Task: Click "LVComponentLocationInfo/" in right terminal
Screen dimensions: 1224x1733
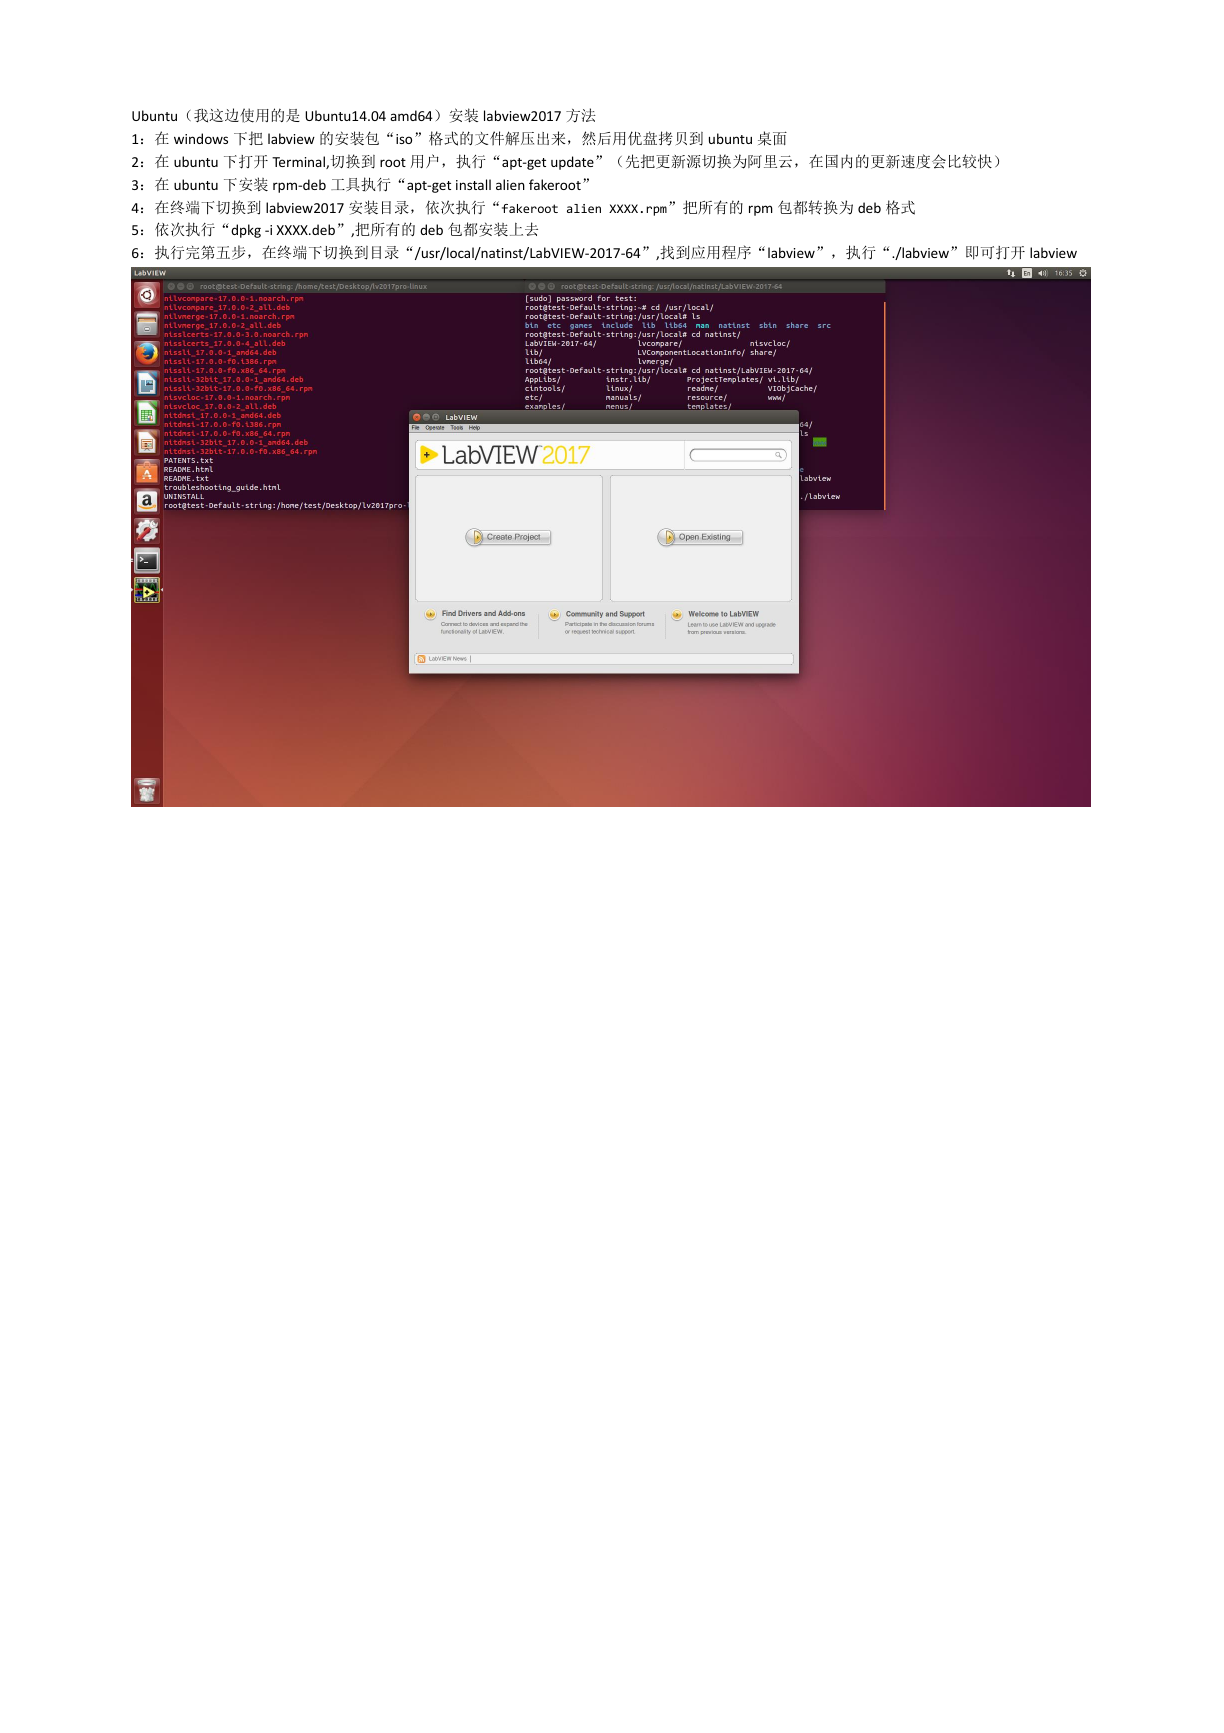Action: coord(691,353)
